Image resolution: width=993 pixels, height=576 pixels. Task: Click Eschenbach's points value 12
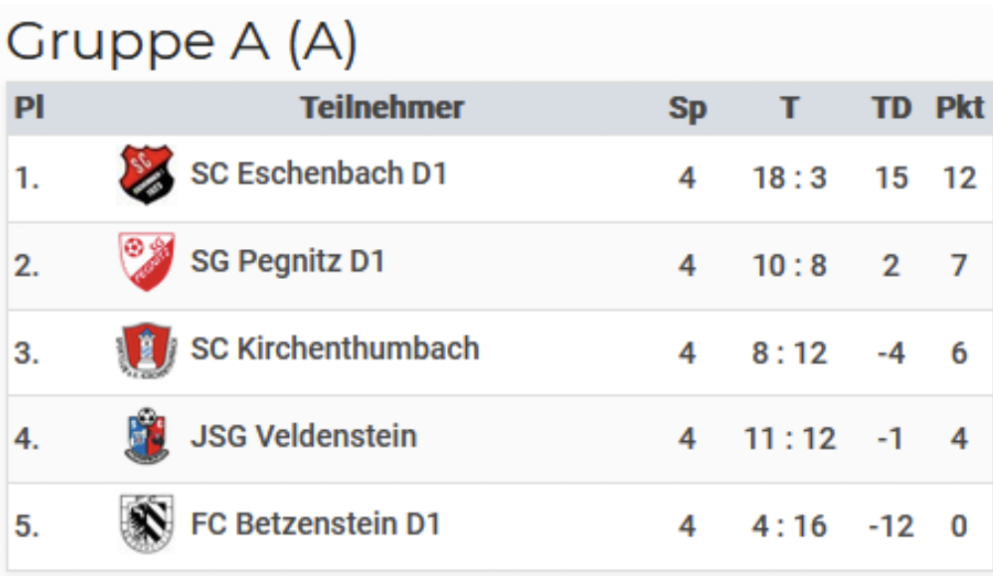click(x=960, y=178)
